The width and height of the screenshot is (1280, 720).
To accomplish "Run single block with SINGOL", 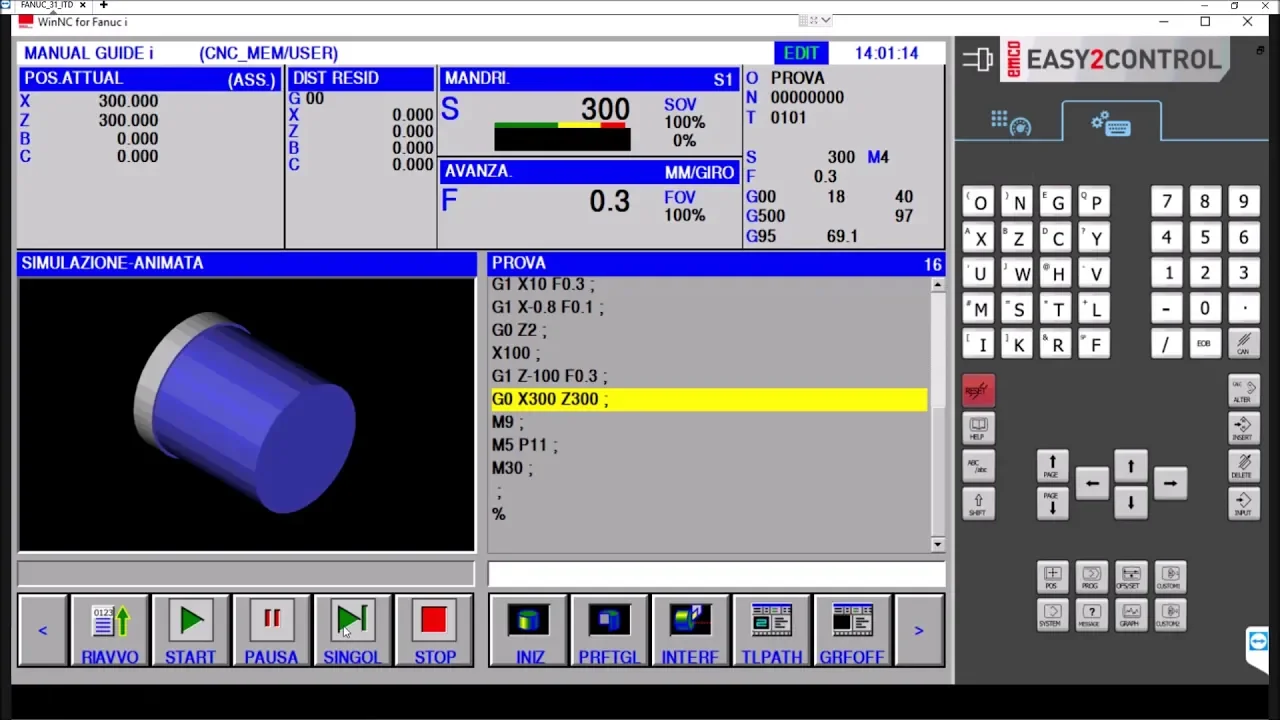I will pos(352,631).
